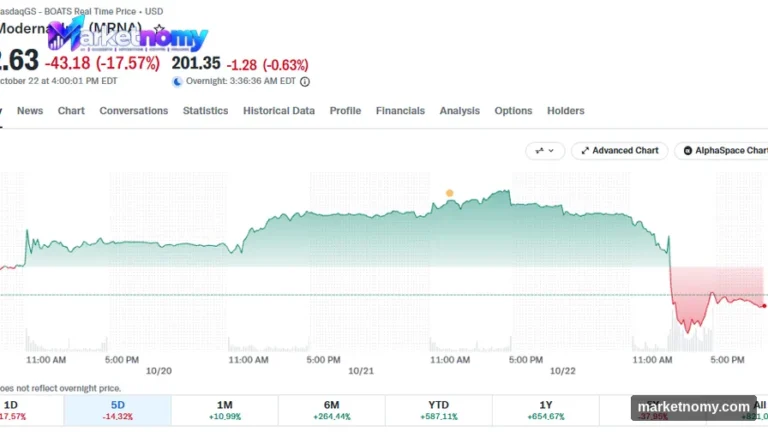Click the orange event marker on chart
This screenshot has height=432, width=768.
click(450, 193)
